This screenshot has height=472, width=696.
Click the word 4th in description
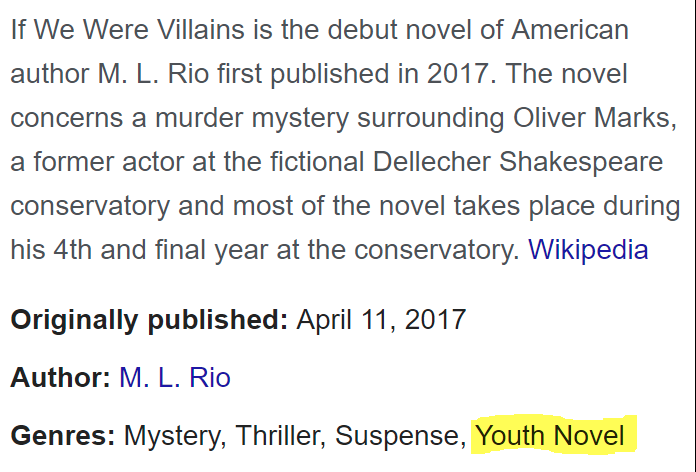[72, 250]
